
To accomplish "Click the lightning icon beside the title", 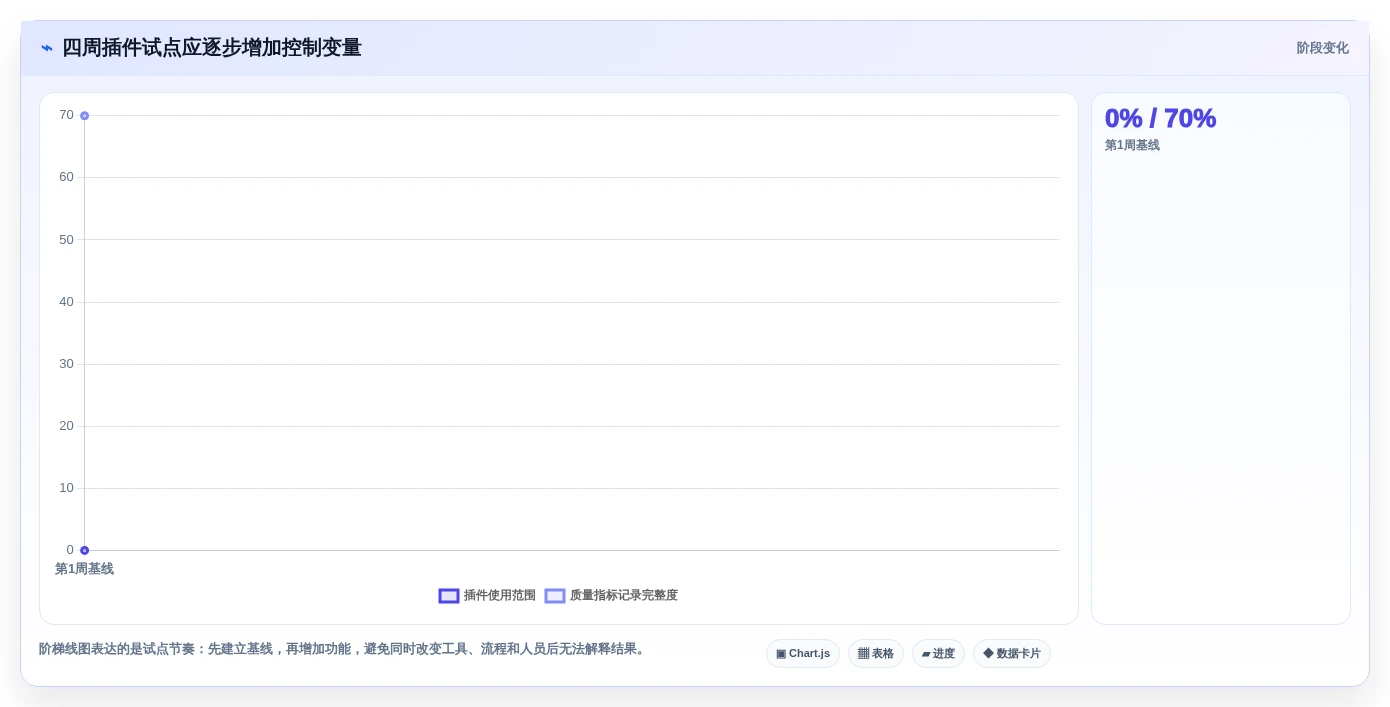I will [x=47, y=48].
